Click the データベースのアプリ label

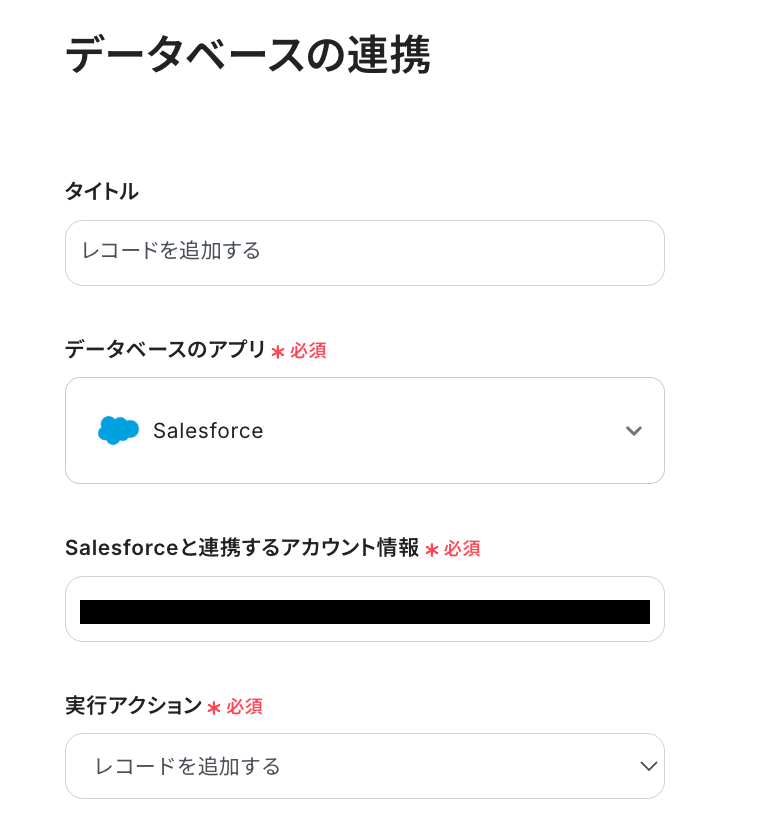(x=165, y=350)
